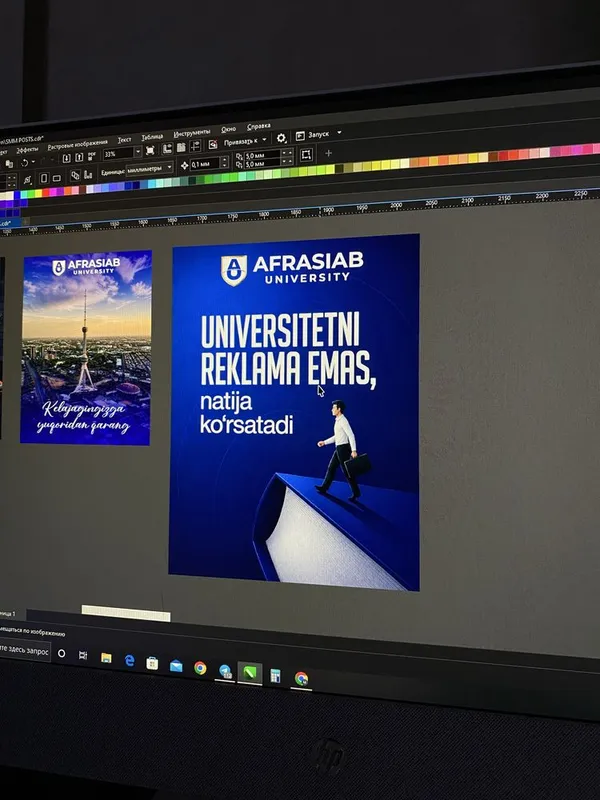600x800 pixels.
Task: Pick the pale lavender palette swatch
Action: click(90, 189)
